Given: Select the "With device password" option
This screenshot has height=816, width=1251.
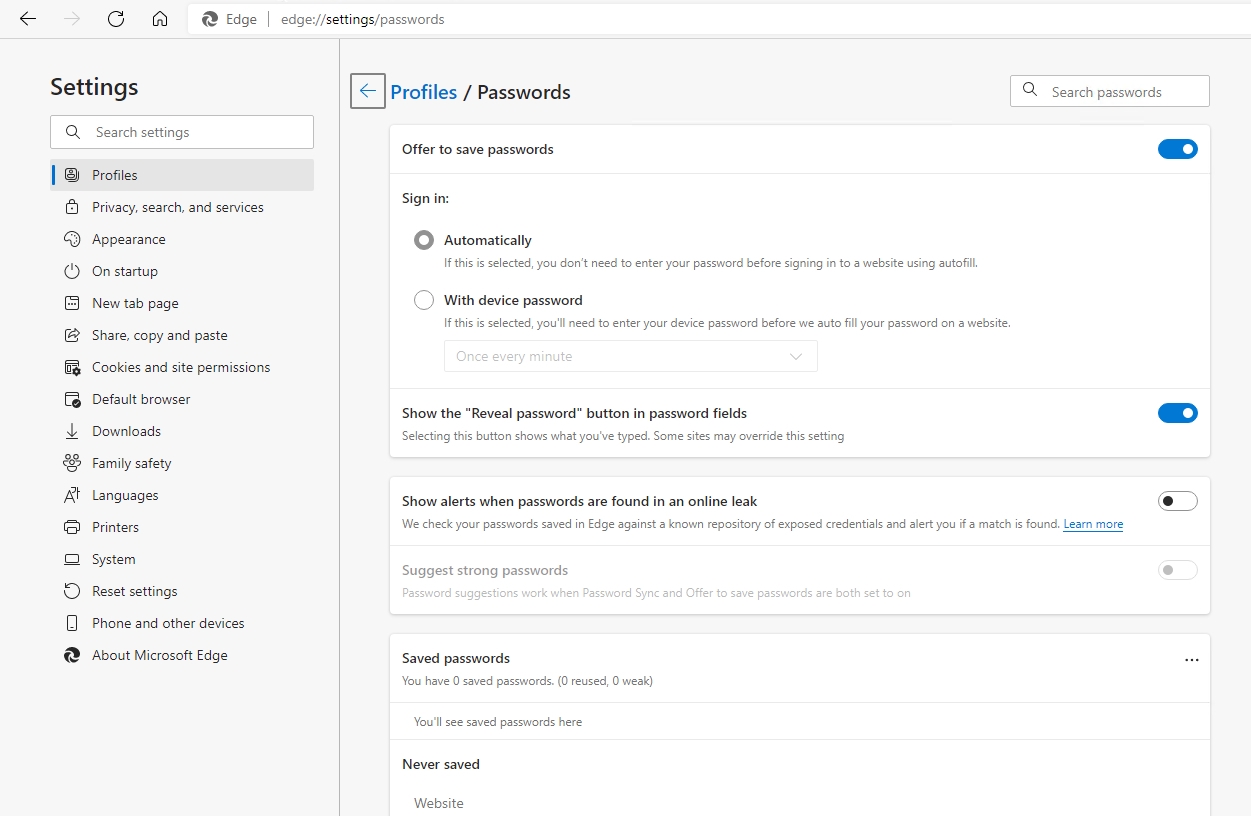Looking at the screenshot, I should coord(423,299).
